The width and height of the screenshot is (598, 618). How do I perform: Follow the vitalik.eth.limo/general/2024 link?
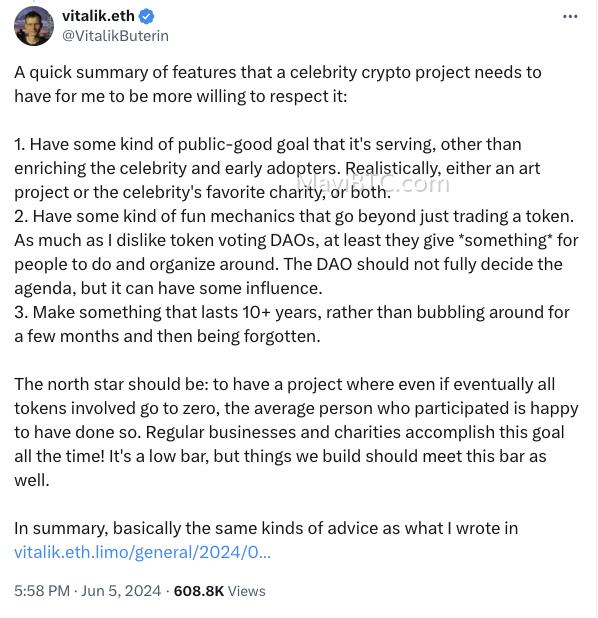(142, 552)
